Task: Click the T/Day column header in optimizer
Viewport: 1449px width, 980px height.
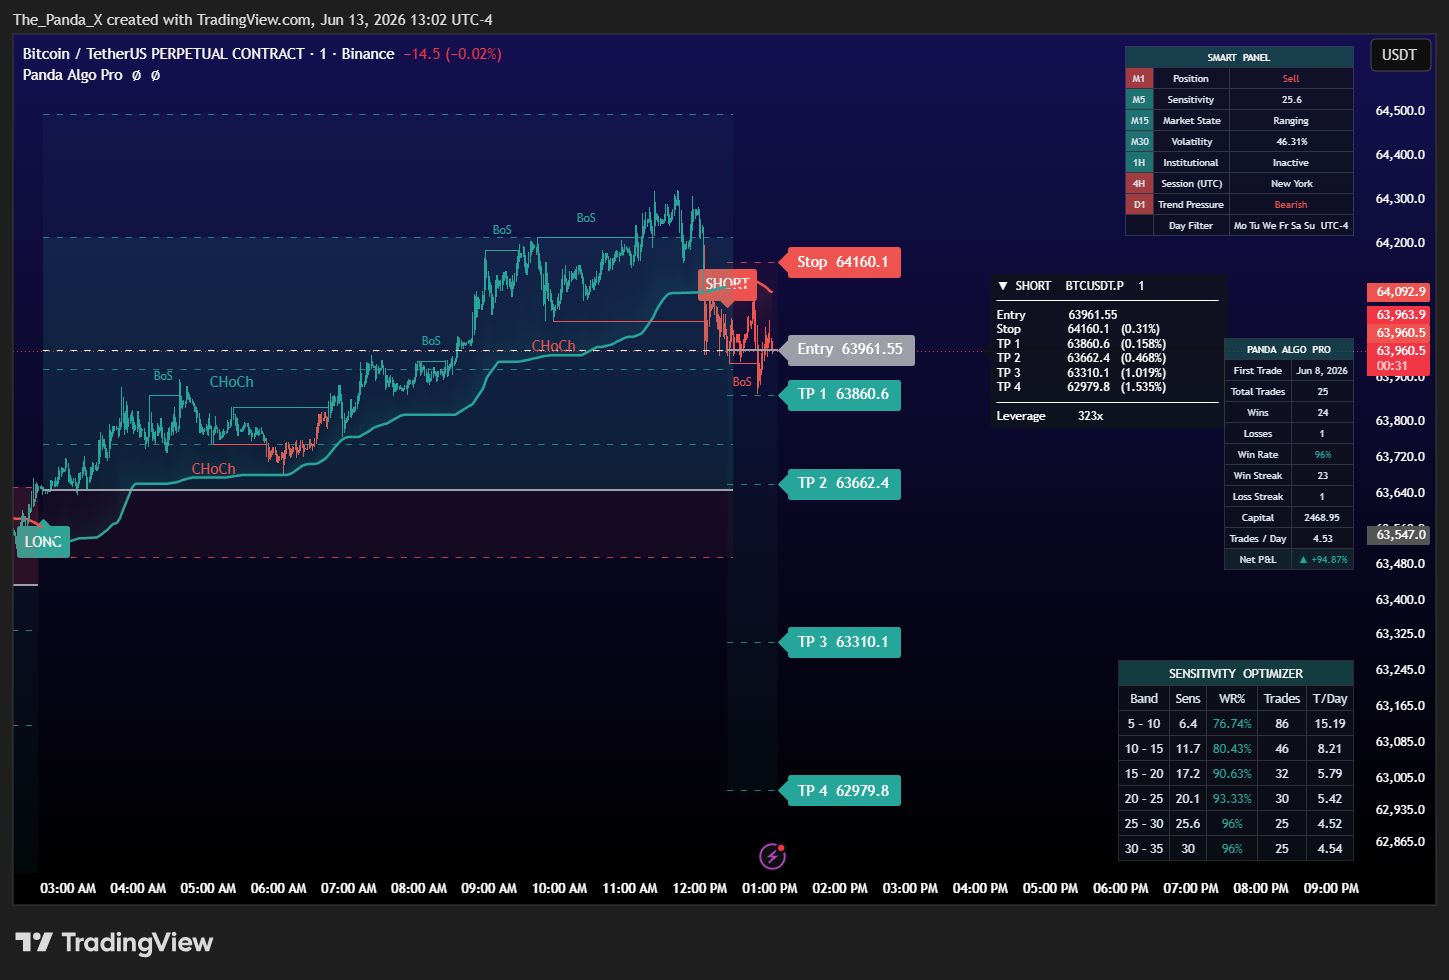Action: pyautogui.click(x=1330, y=699)
